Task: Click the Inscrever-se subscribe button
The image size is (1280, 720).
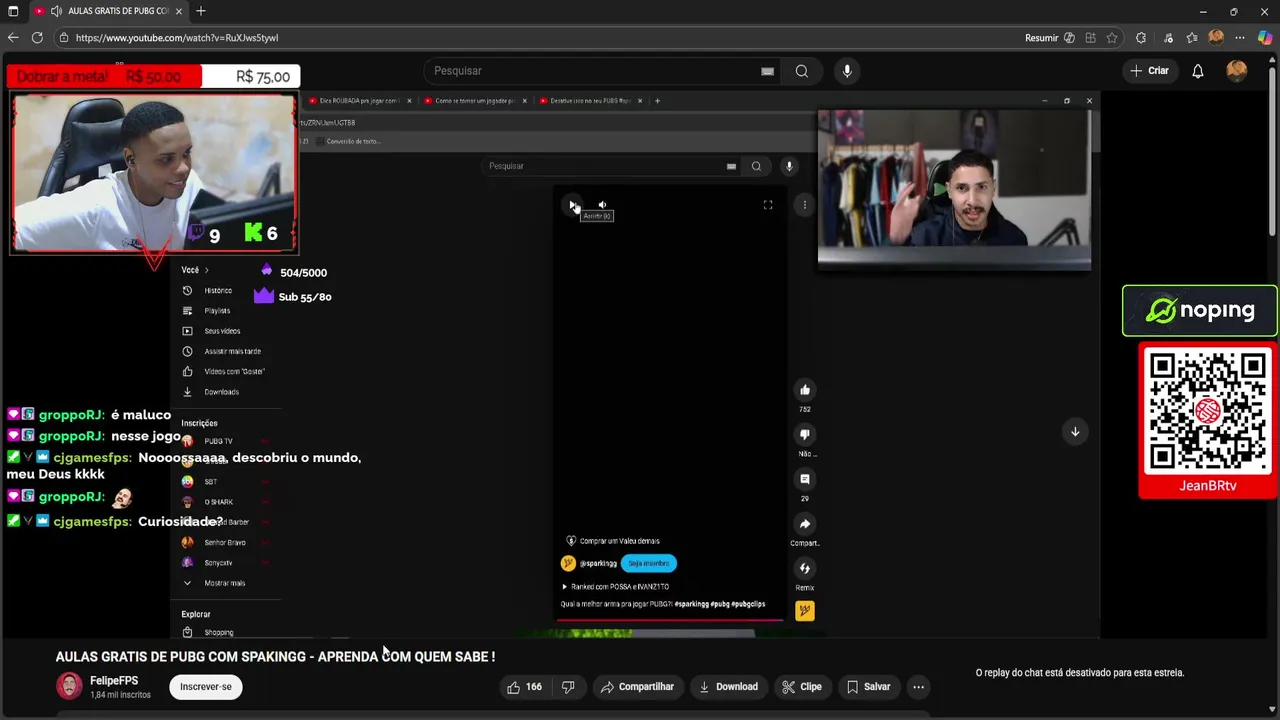Action: (206, 687)
